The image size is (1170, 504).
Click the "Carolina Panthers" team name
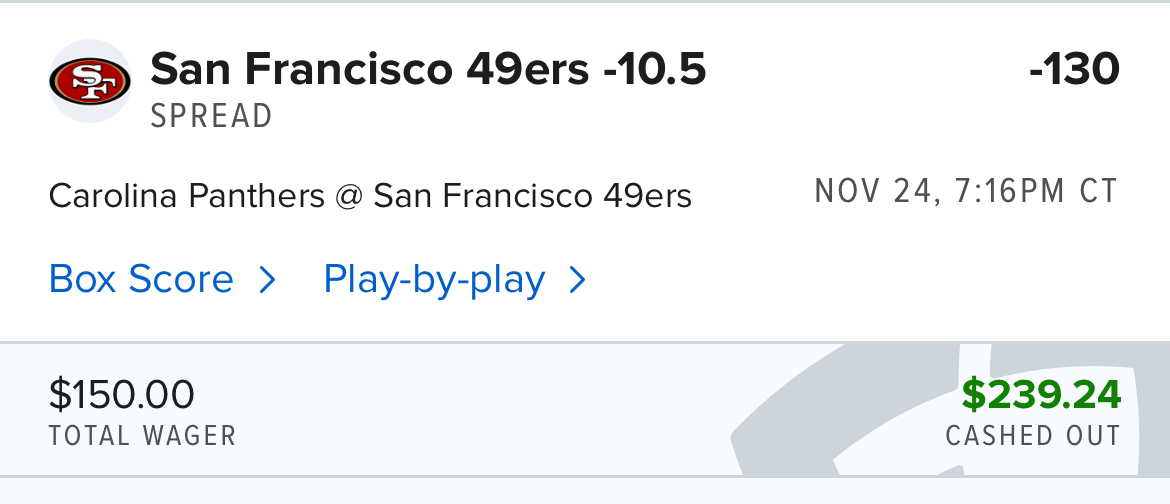pos(186,196)
